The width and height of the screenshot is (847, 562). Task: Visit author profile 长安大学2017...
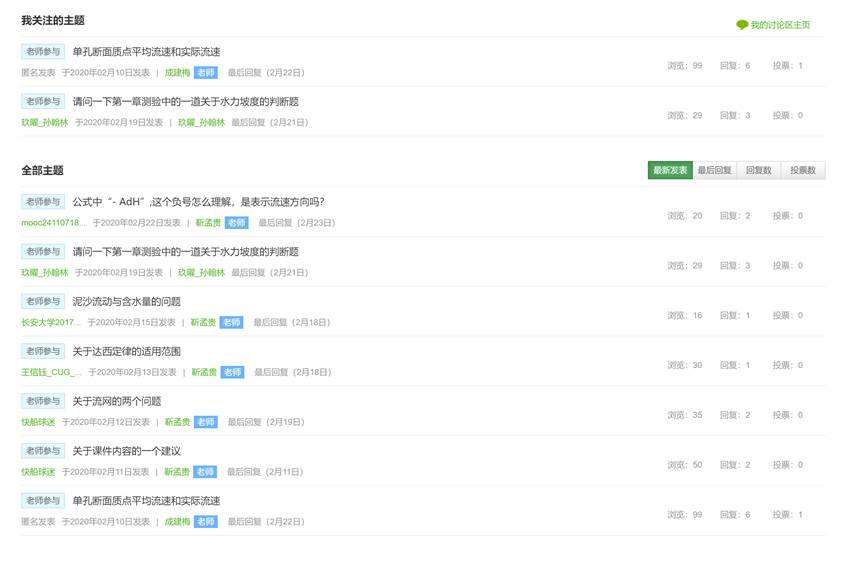(x=50, y=323)
